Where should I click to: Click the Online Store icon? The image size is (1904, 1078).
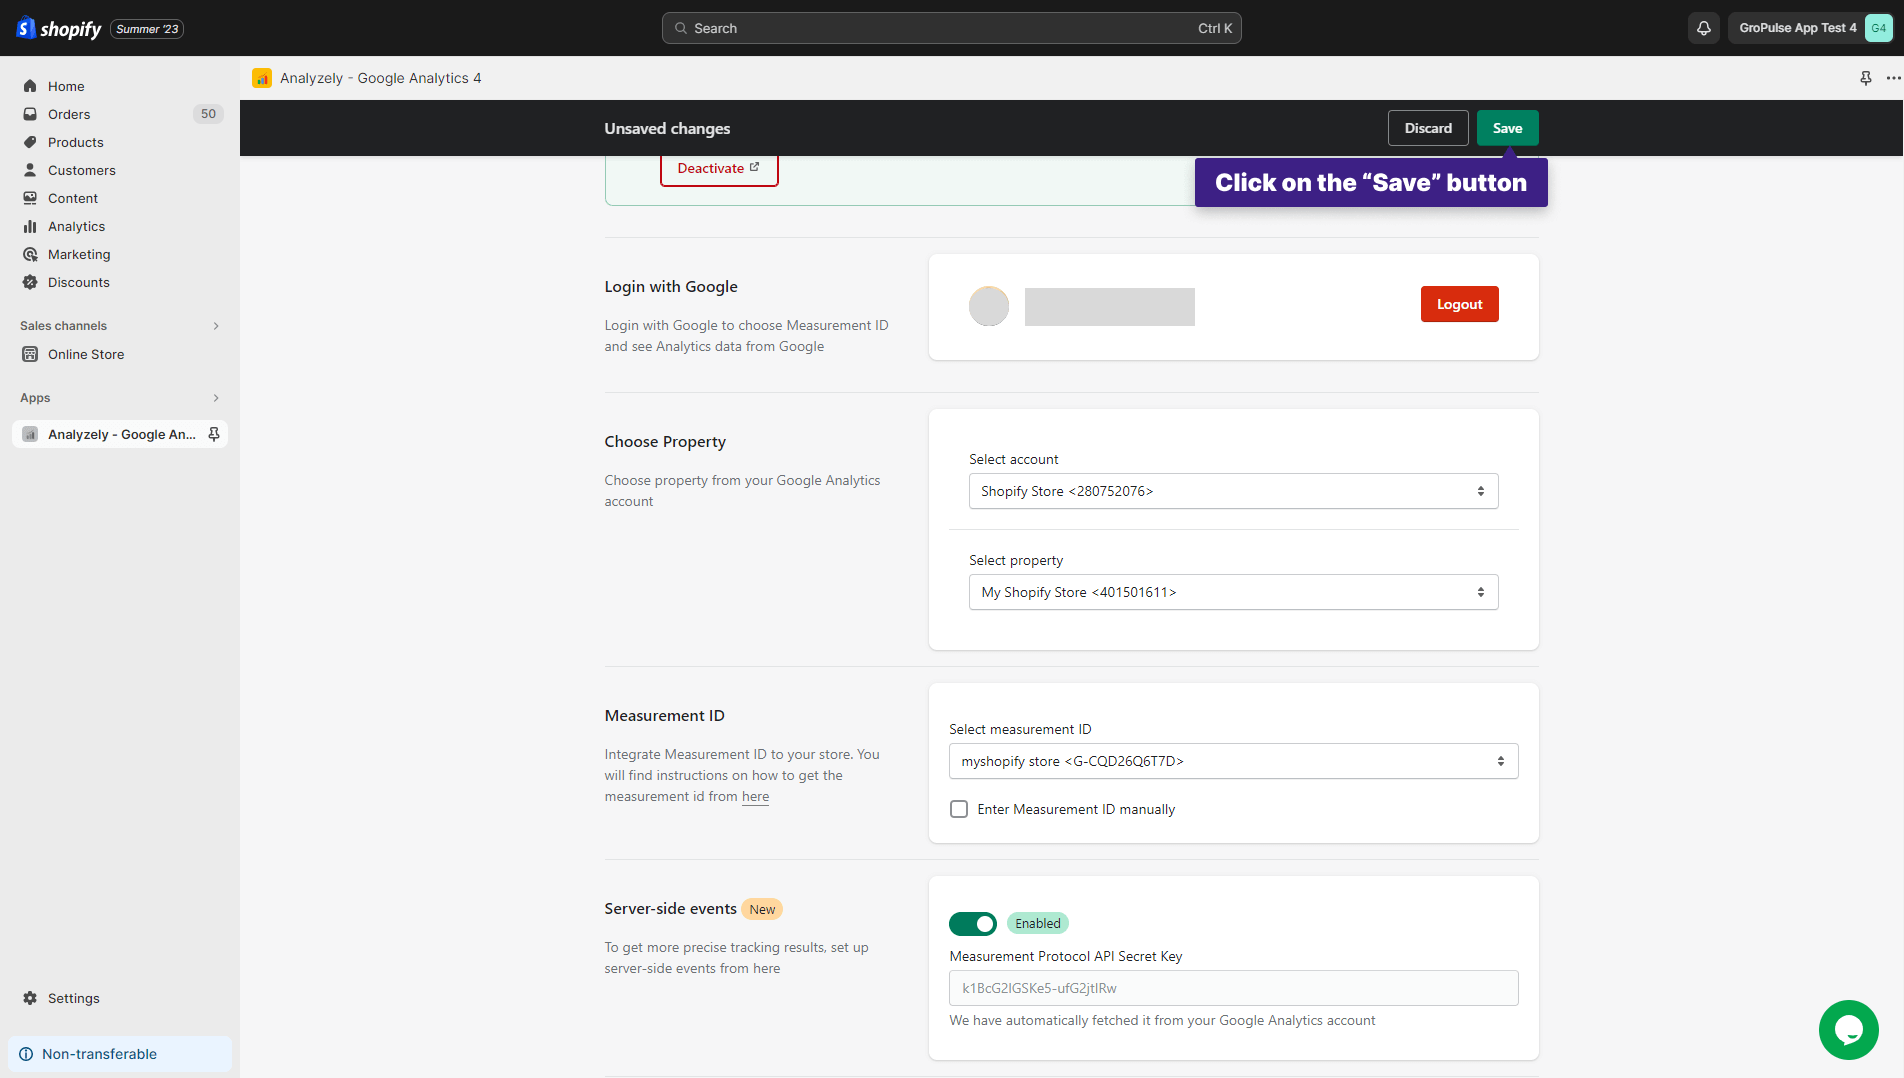pos(30,354)
